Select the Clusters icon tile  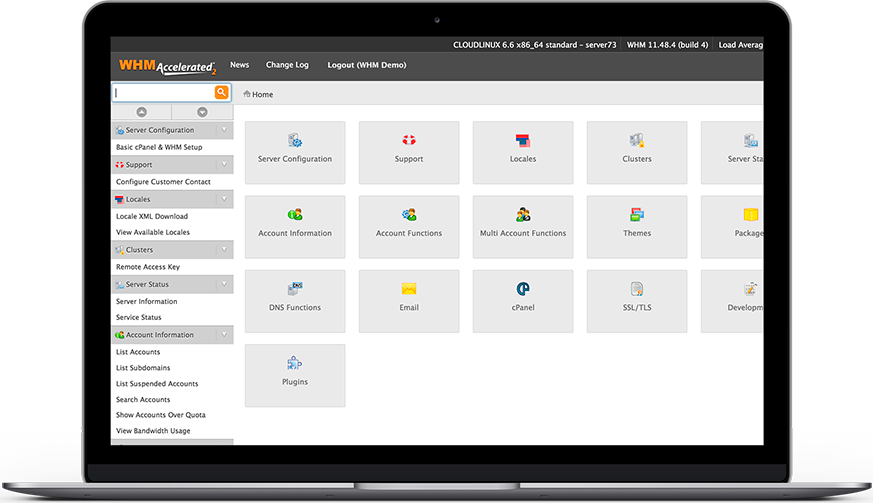point(637,141)
